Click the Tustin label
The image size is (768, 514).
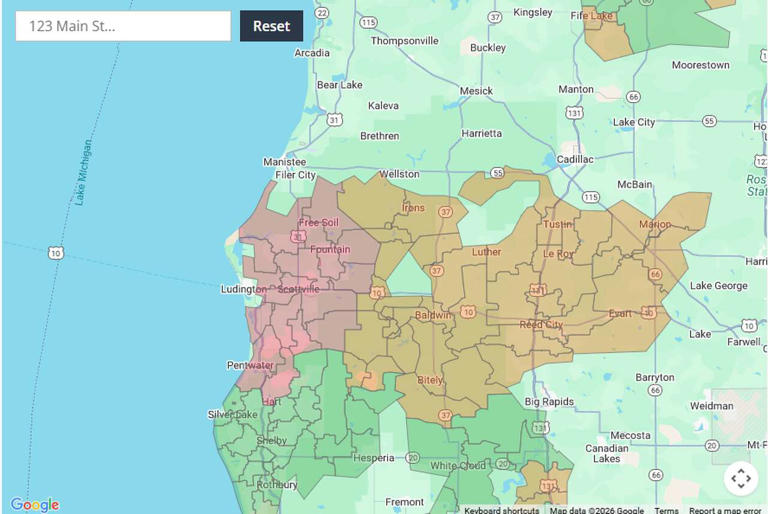point(557,224)
